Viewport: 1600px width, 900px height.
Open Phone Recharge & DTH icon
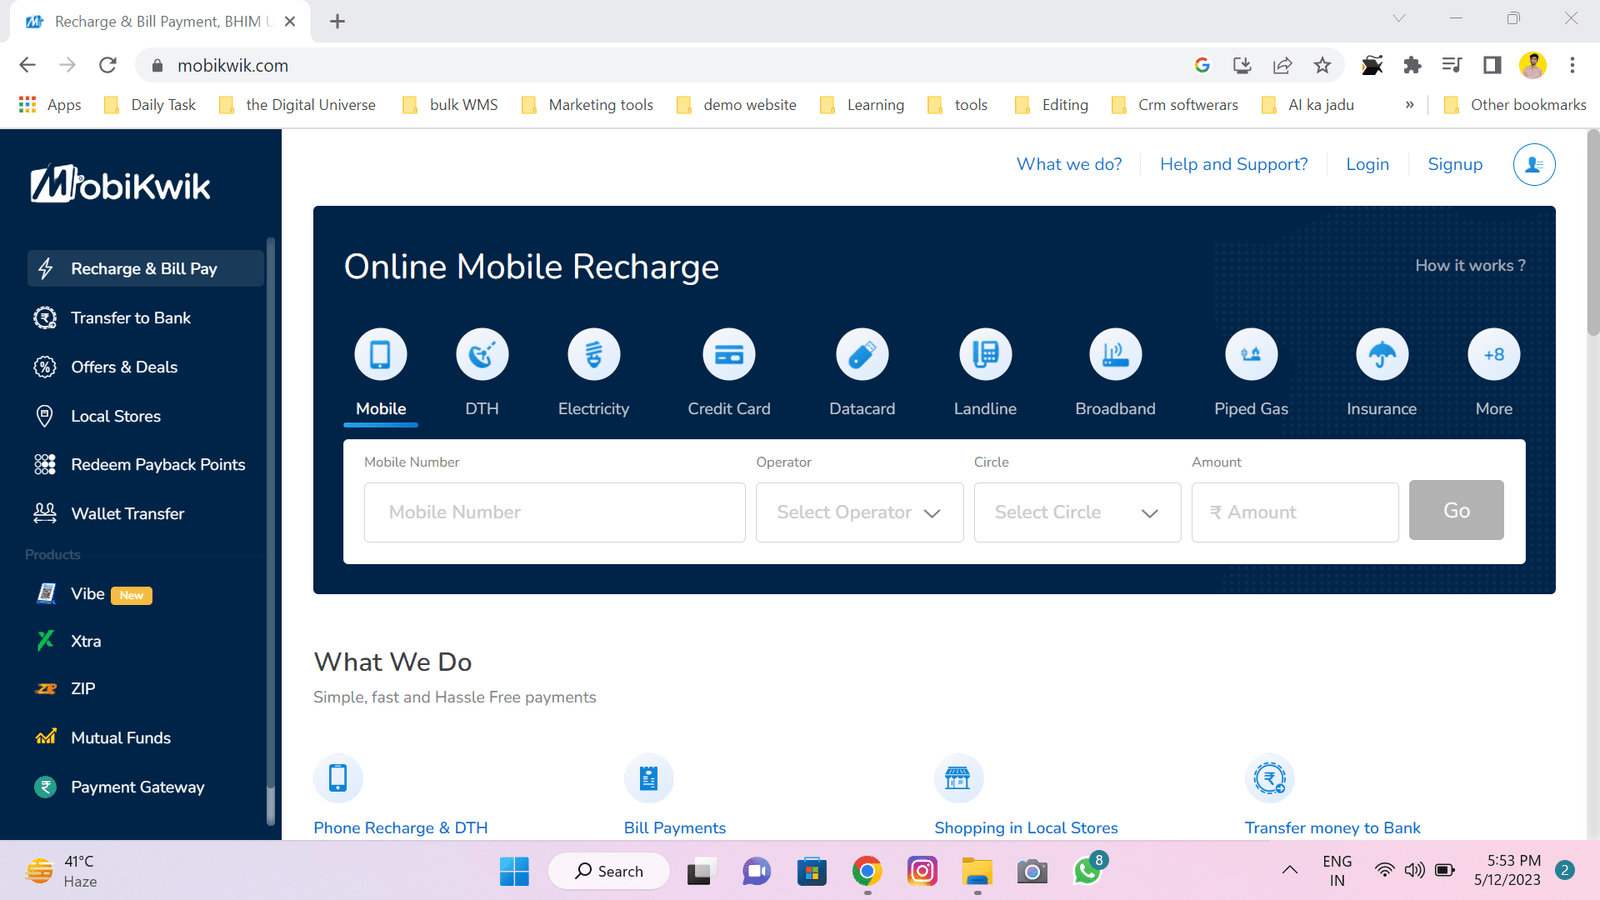tap(338, 778)
